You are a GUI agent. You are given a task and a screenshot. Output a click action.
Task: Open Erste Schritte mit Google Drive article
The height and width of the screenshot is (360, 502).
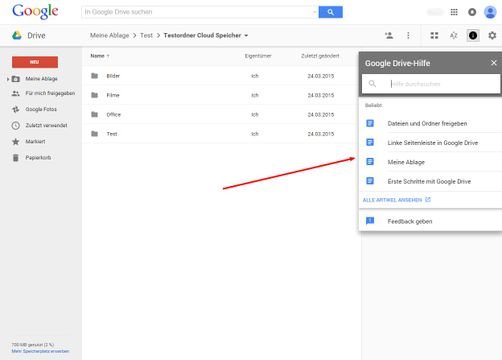tap(429, 181)
